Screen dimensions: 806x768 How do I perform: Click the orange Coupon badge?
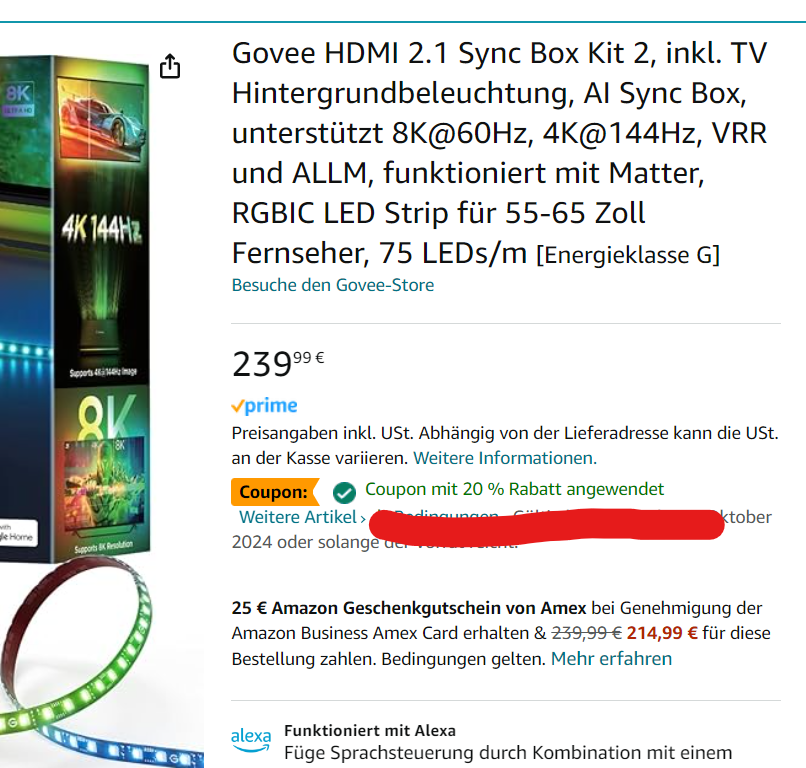tap(275, 492)
